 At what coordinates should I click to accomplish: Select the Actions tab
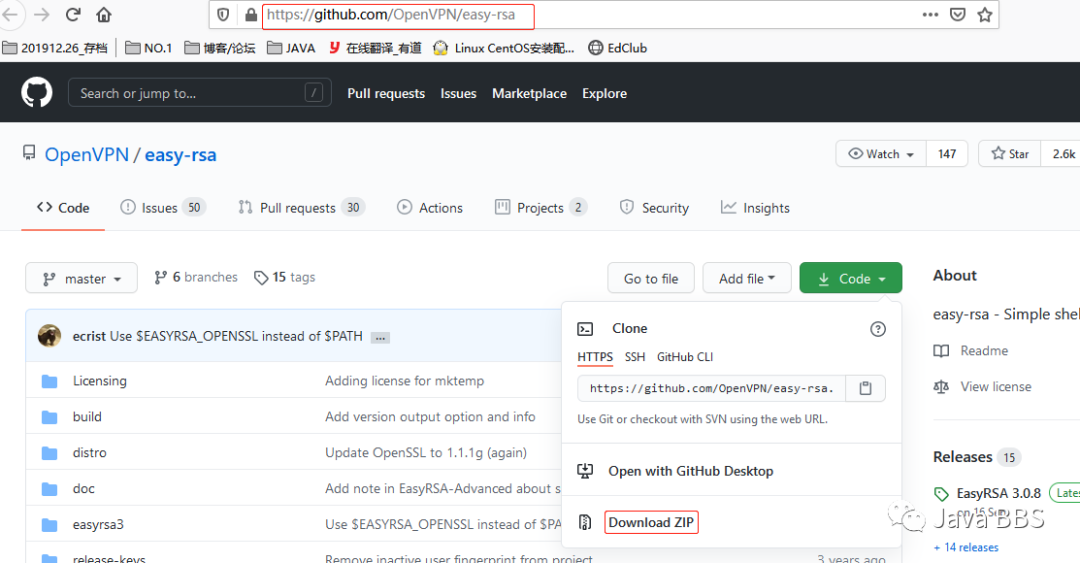[430, 208]
